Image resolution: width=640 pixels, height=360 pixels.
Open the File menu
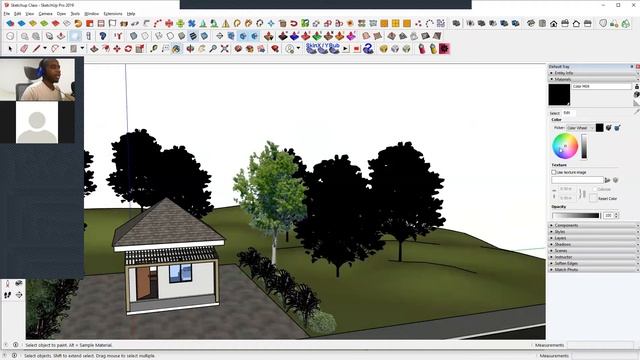click(x=7, y=14)
